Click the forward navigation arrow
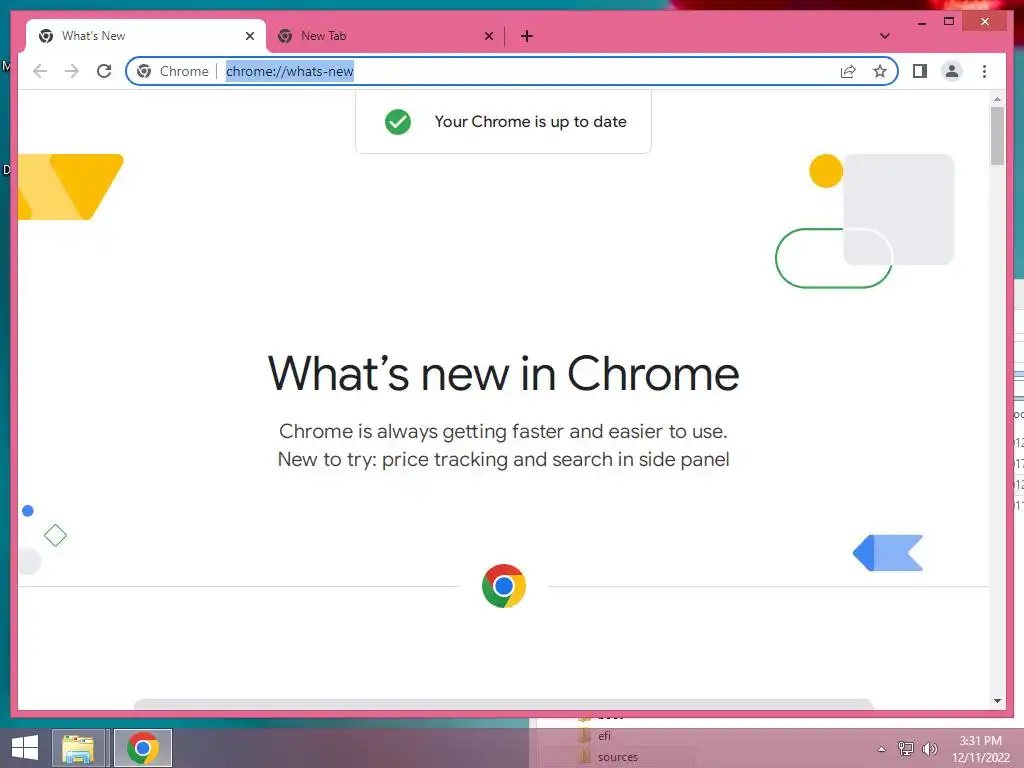1024x768 pixels. click(72, 71)
